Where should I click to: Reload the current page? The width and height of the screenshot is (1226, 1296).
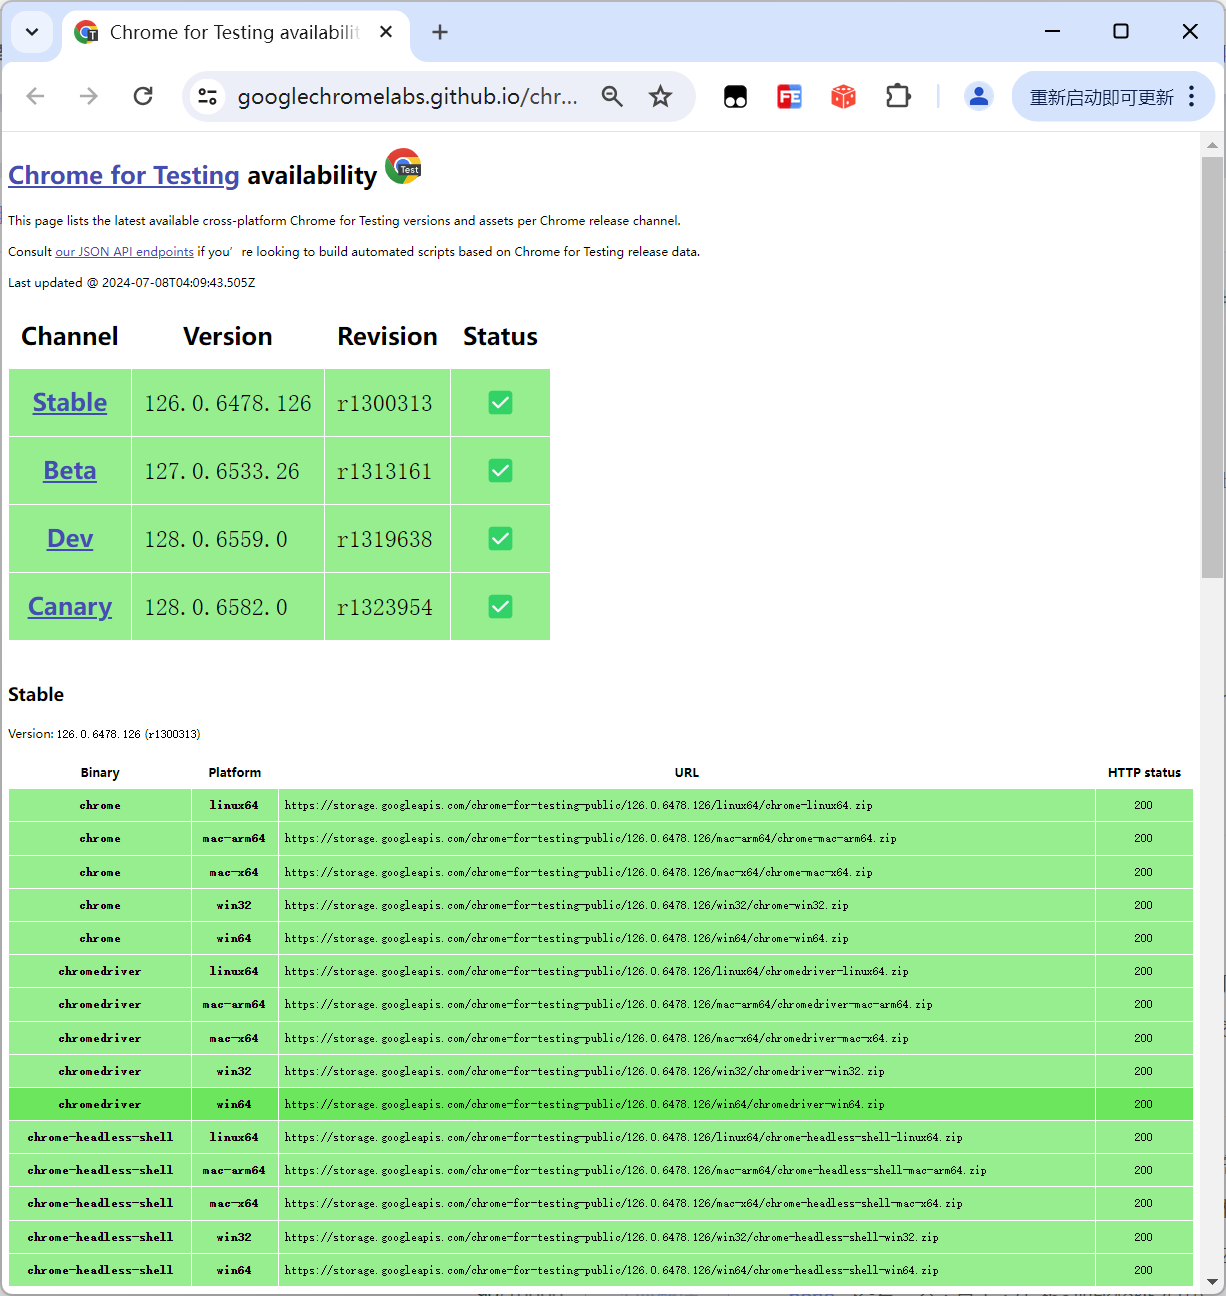[143, 96]
